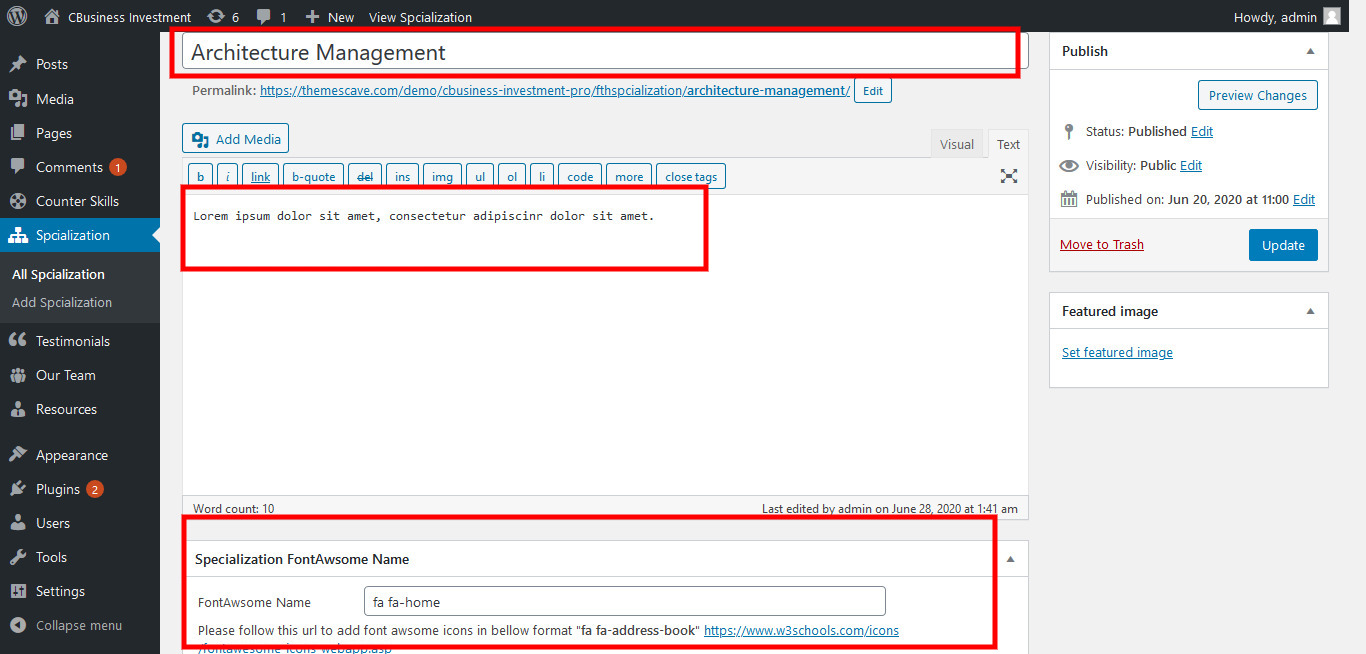The image size is (1366, 654).
Task: Click the Testimonials quote icon
Action: point(18,341)
